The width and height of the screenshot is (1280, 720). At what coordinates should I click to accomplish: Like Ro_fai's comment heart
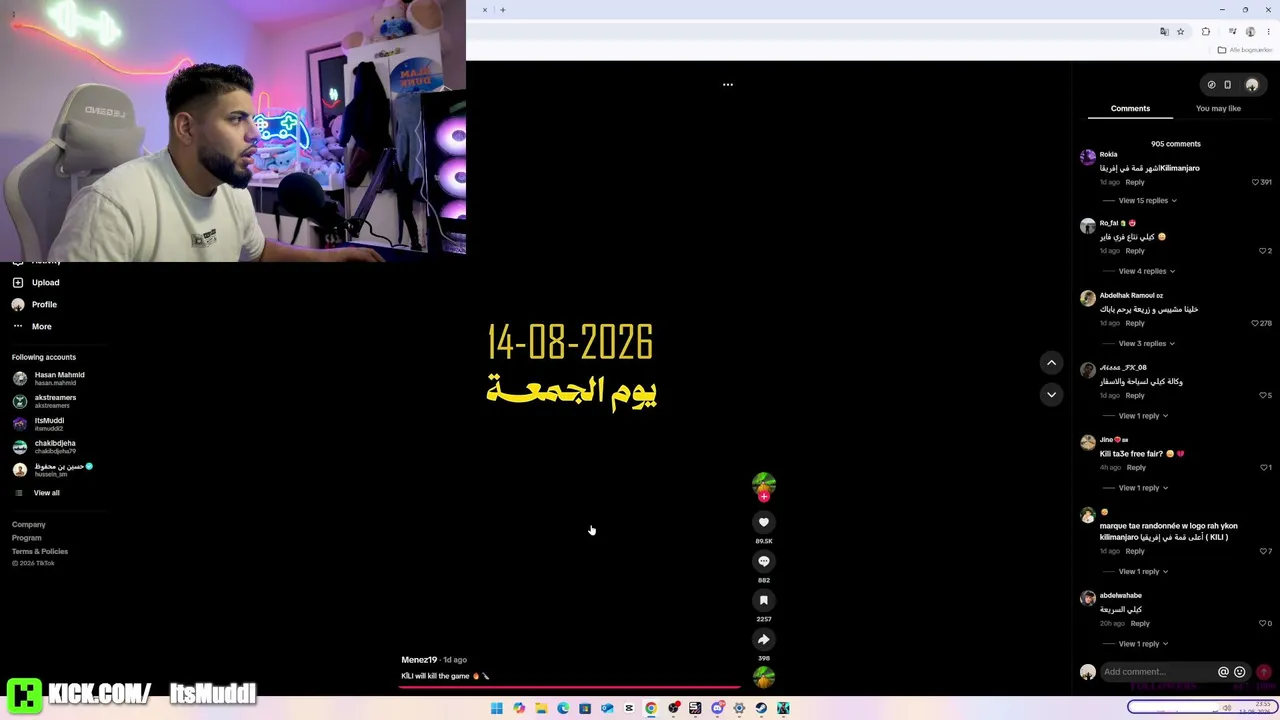1263,251
